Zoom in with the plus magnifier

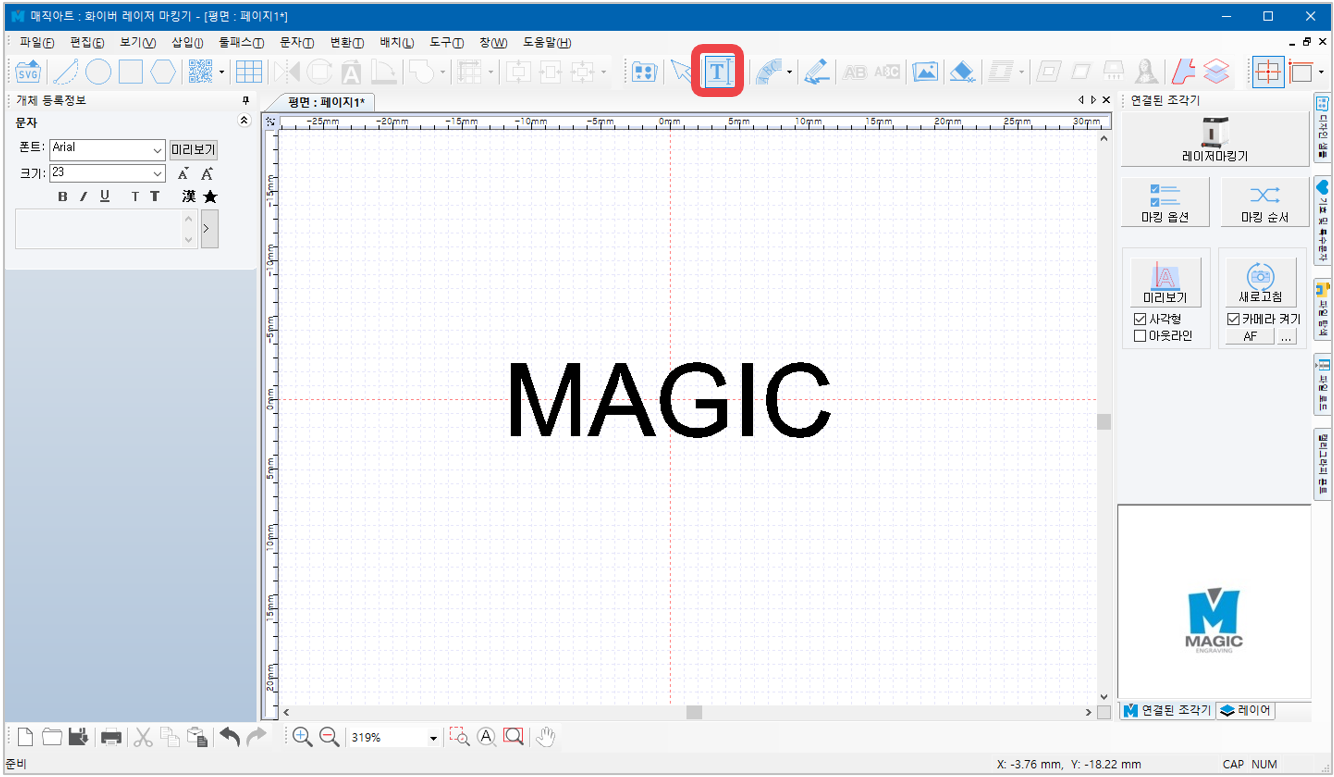(302, 737)
